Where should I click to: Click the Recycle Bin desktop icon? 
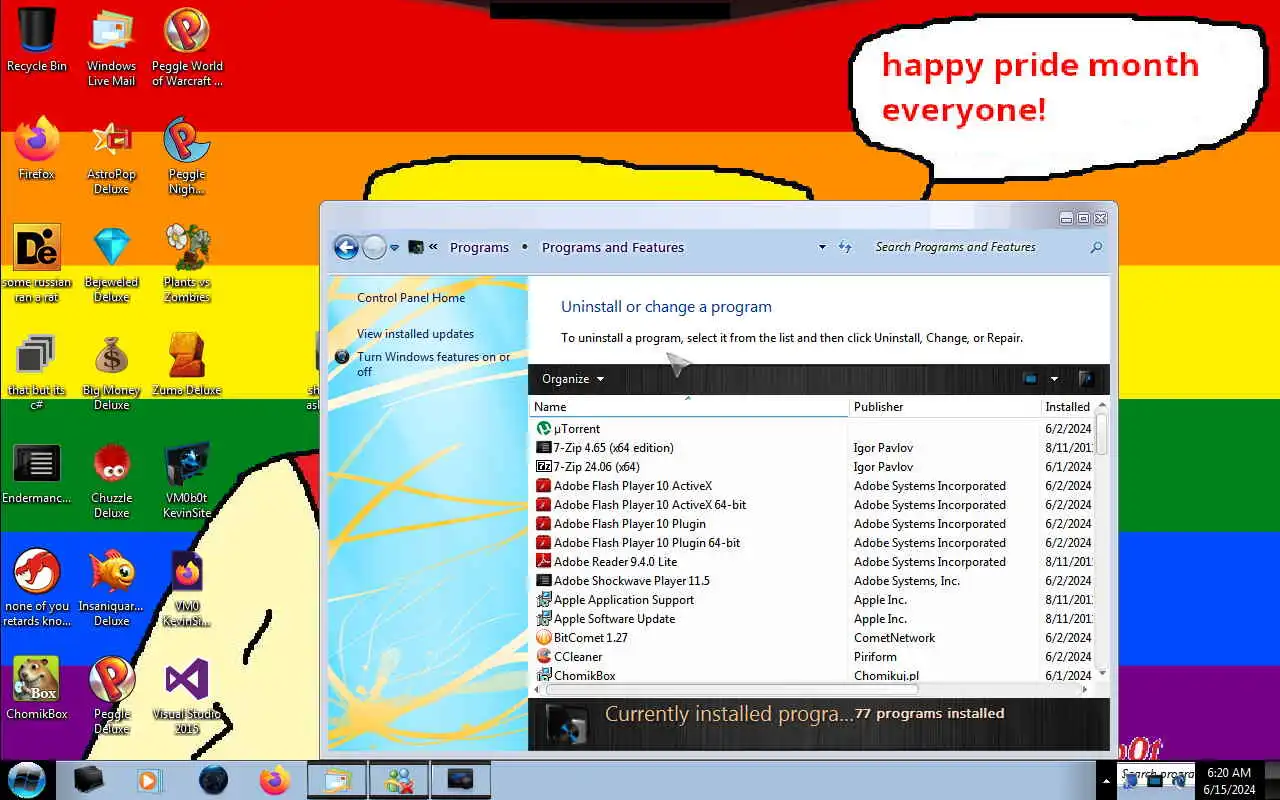pos(37,42)
